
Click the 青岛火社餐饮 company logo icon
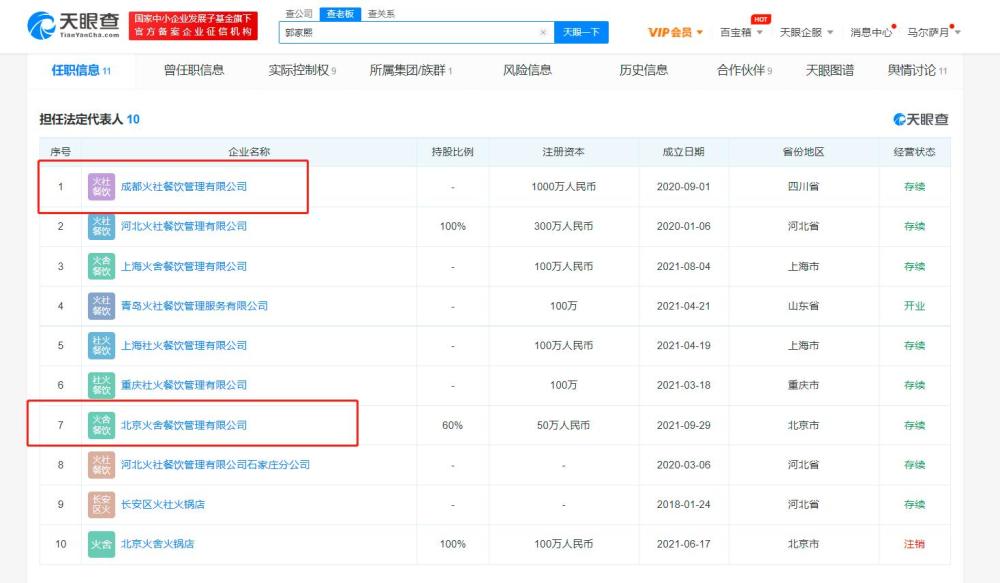click(101, 306)
